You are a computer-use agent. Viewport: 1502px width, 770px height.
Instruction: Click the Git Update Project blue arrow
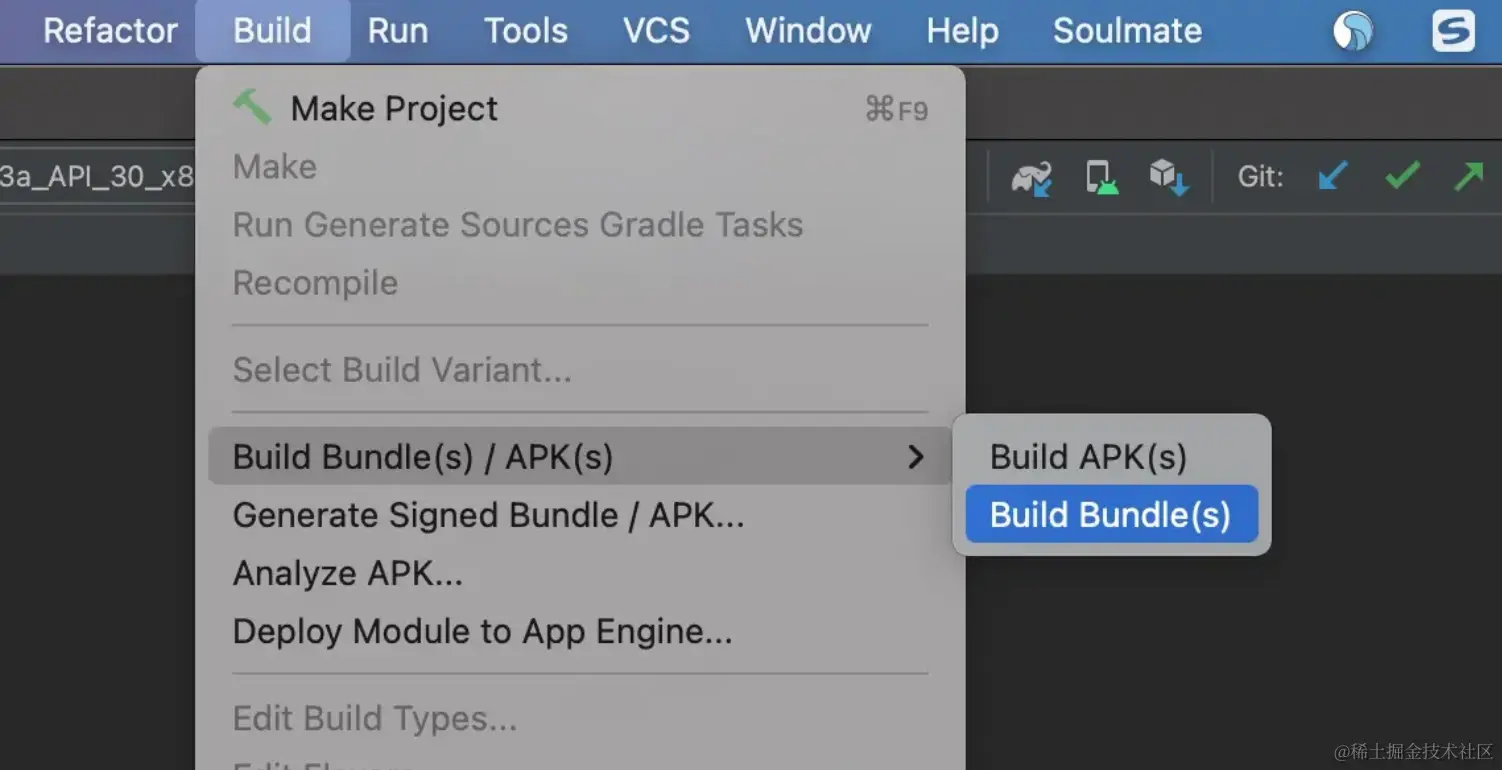coord(1333,176)
